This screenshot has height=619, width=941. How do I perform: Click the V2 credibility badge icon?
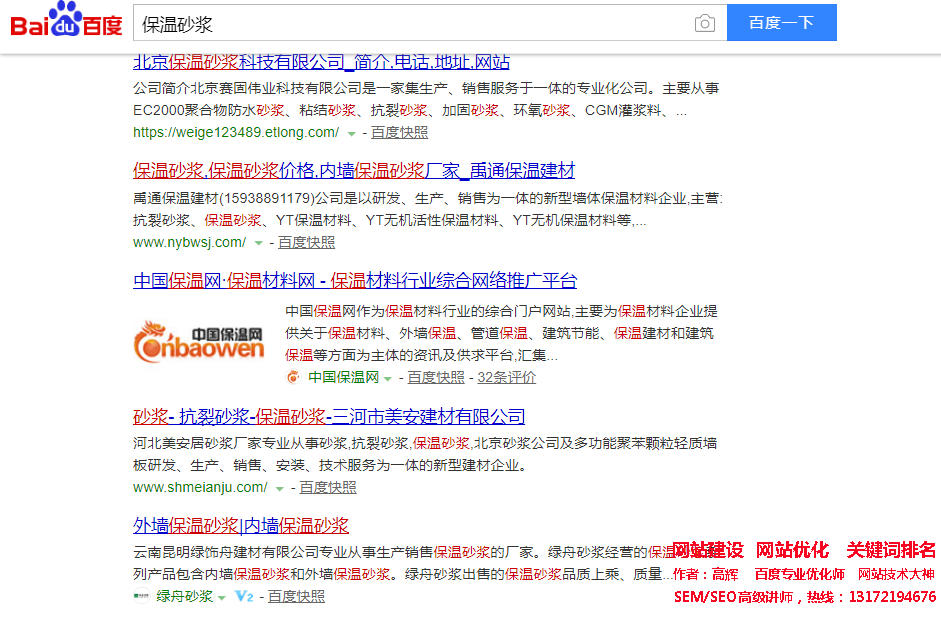point(244,597)
